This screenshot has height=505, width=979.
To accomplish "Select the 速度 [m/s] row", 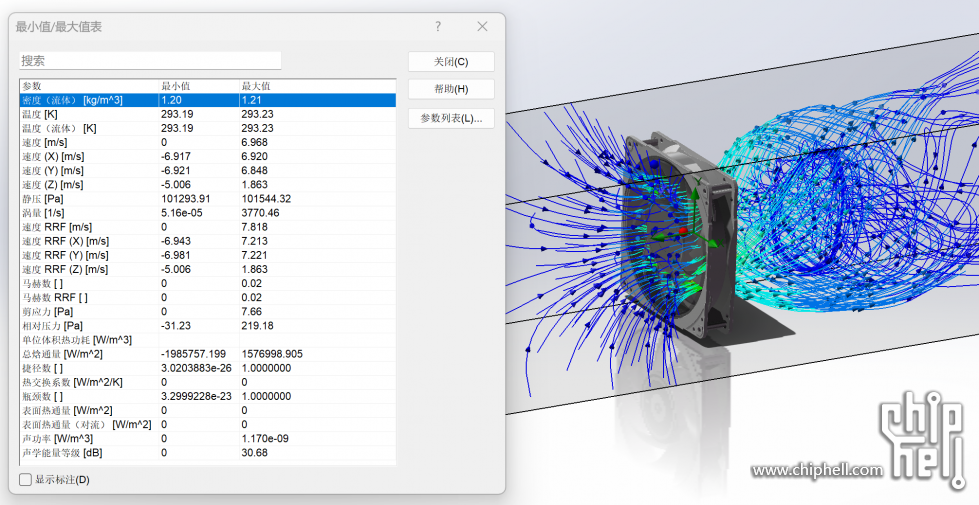I will pyautogui.click(x=208, y=142).
